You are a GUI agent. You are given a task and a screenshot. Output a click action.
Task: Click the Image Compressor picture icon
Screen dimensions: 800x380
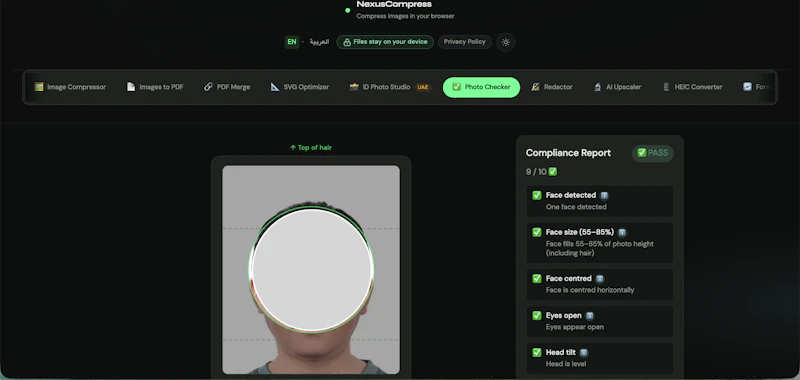[39, 87]
